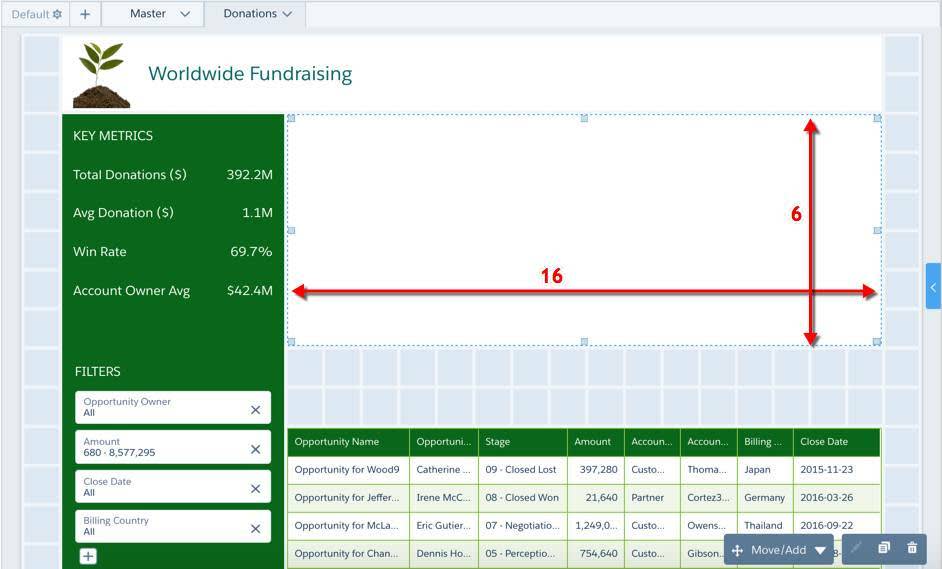
Task: Click the Irene McC... owner cell
Action: click(x=444, y=497)
